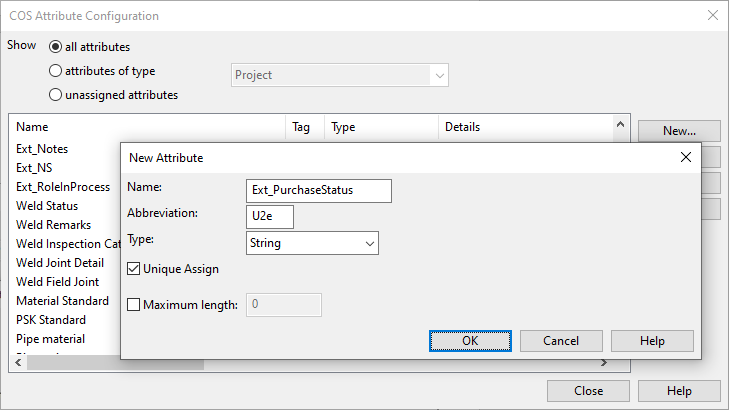This screenshot has height=410, width=729.
Task: Sort list by the Name column header
Action: (148, 127)
